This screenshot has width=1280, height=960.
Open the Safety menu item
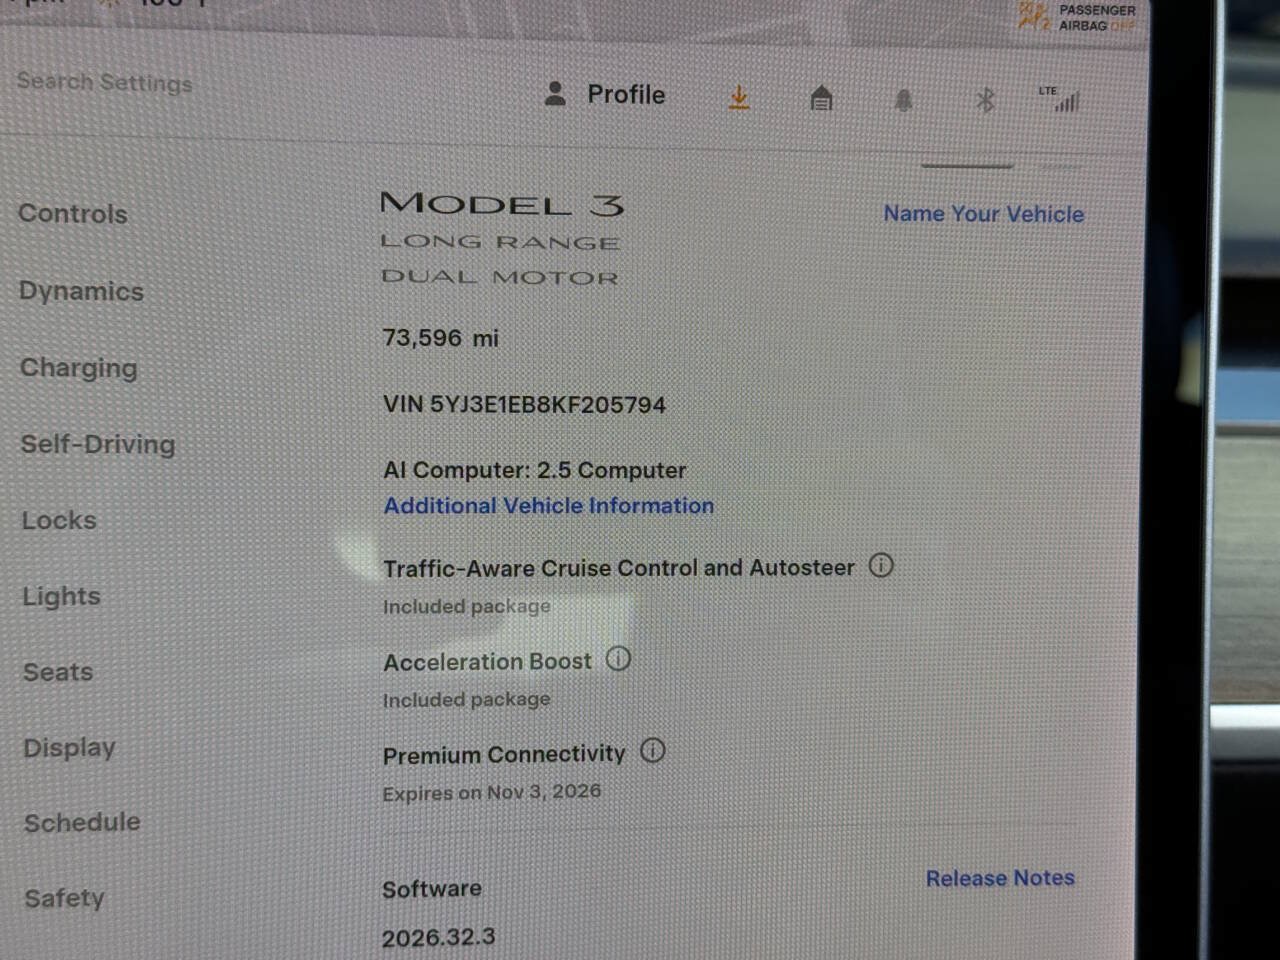(x=64, y=898)
